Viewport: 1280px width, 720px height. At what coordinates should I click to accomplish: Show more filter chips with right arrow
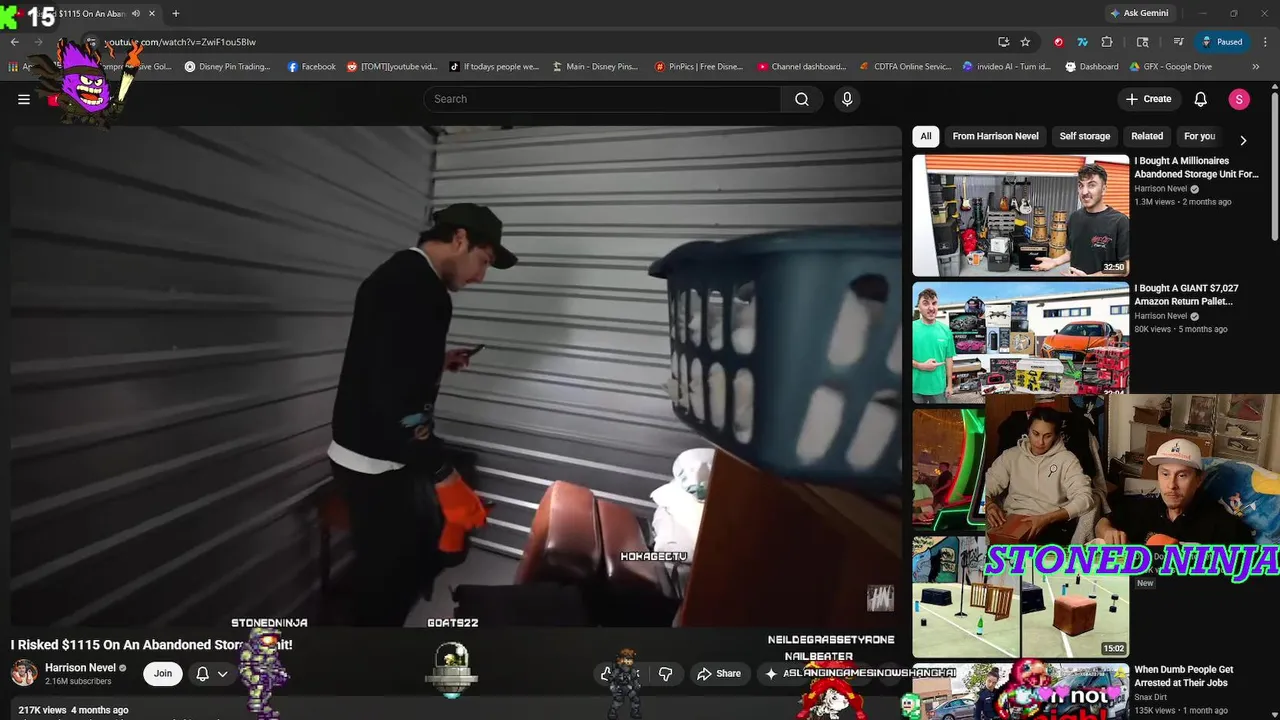1243,141
